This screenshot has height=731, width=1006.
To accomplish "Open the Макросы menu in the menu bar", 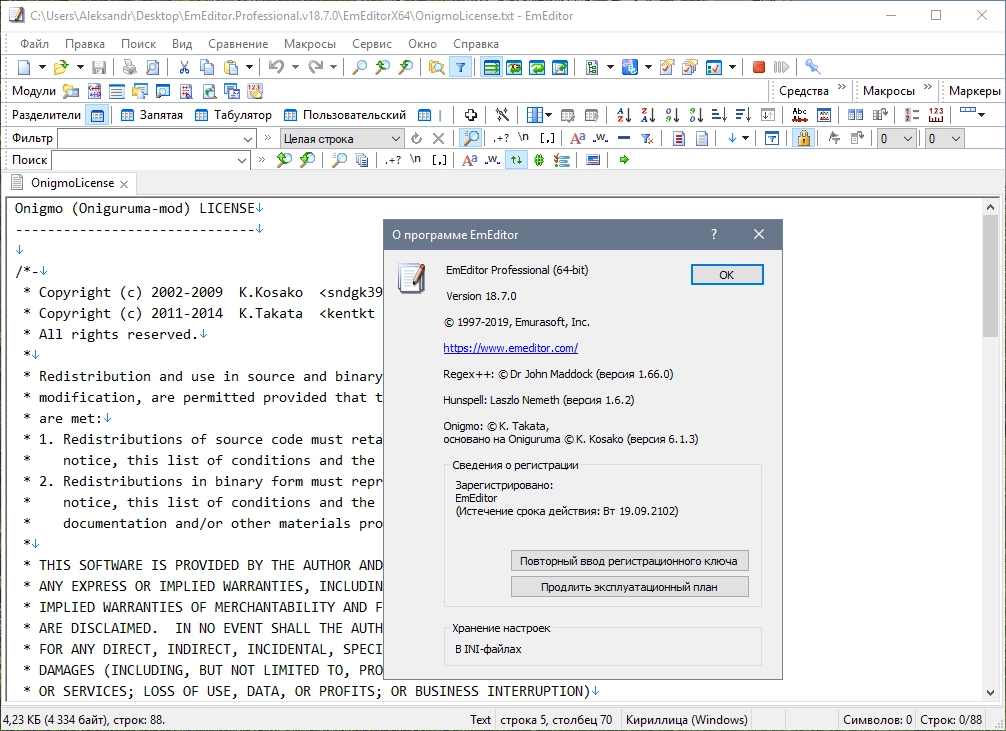I will 310,44.
